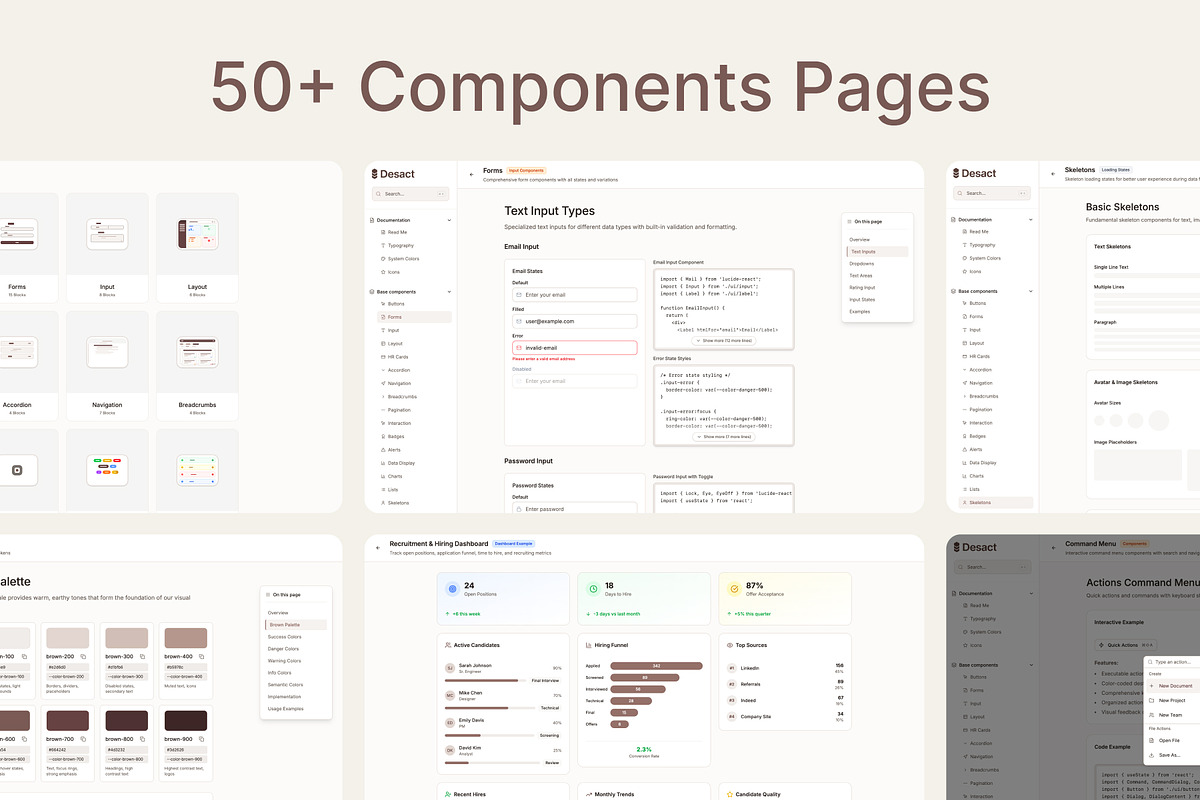Click the Input Components badge next to Forms

tap(526, 169)
